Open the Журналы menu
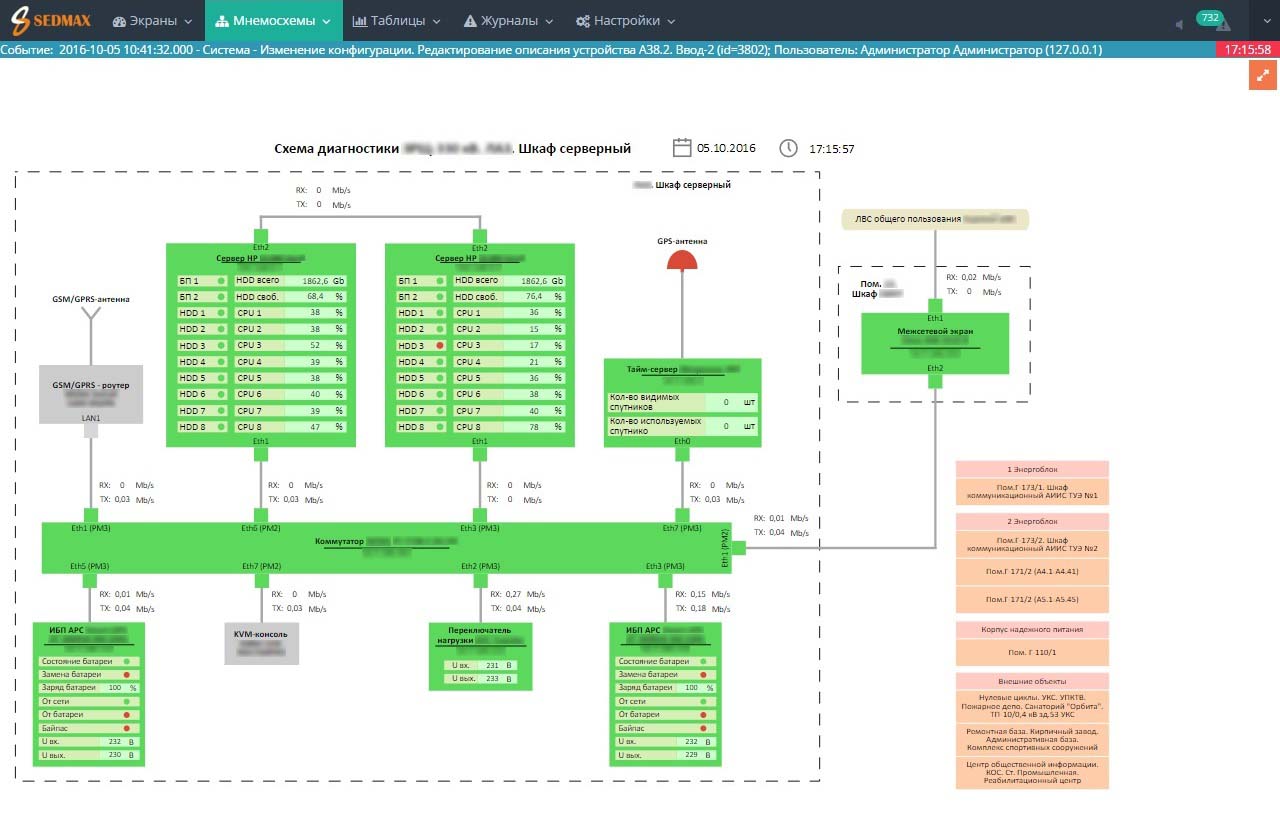 [509, 21]
